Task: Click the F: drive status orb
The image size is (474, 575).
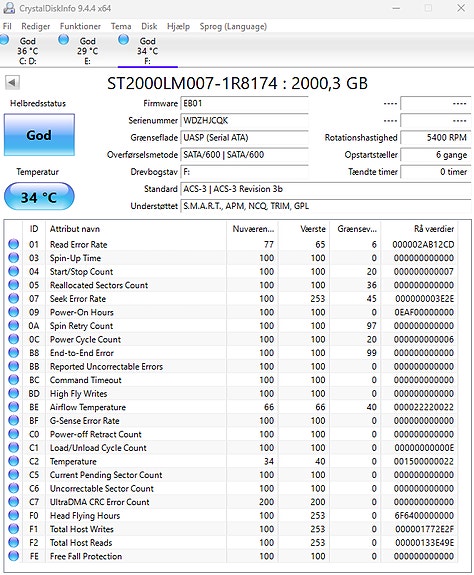Action: (x=124, y=39)
